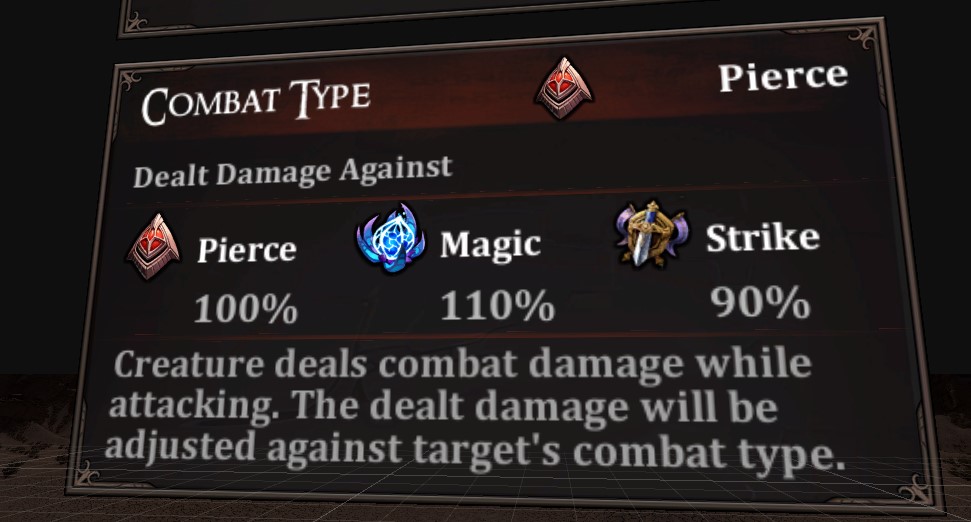The height and width of the screenshot is (522, 971).
Task: Select the Pierce label beside 100%
Action: coord(247,250)
